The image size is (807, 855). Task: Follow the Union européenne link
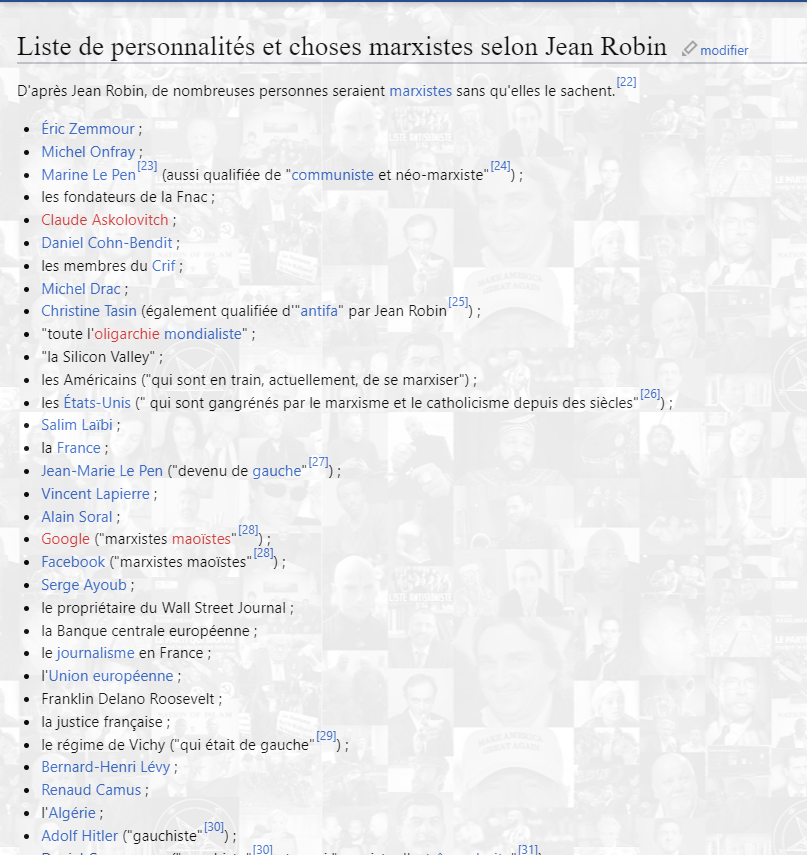pyautogui.click(x=111, y=676)
